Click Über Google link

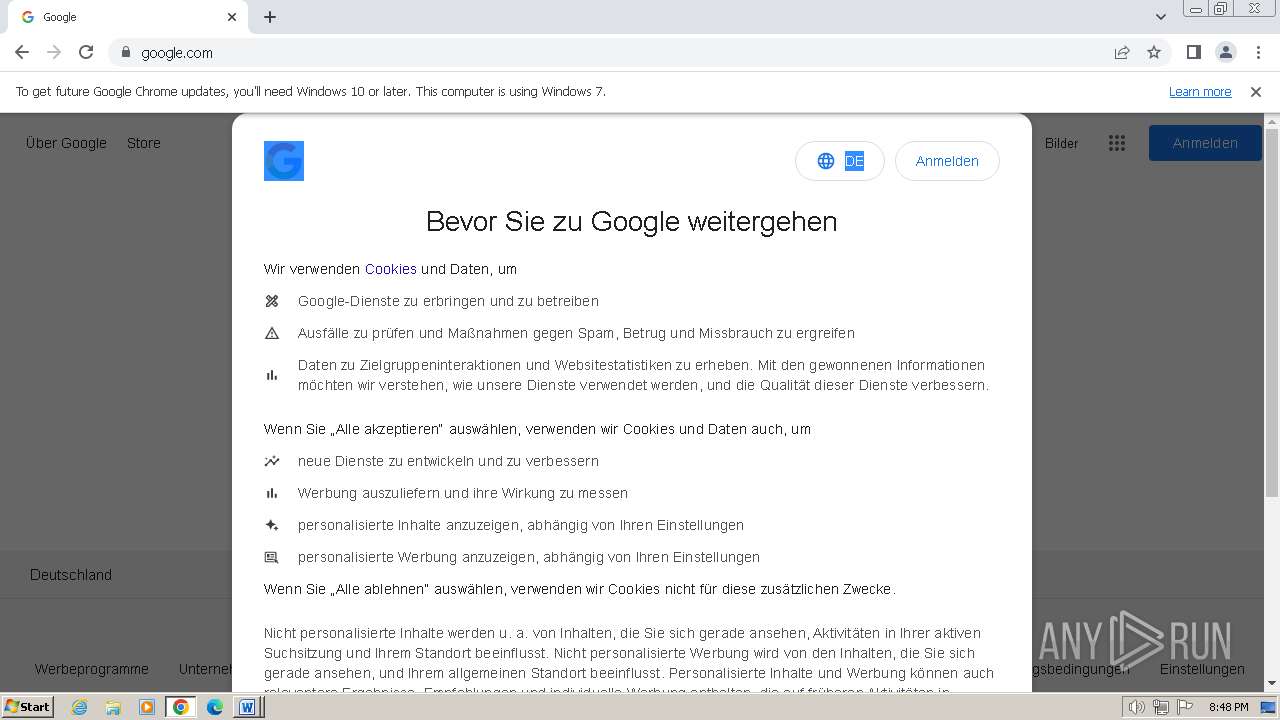pyautogui.click(x=66, y=143)
